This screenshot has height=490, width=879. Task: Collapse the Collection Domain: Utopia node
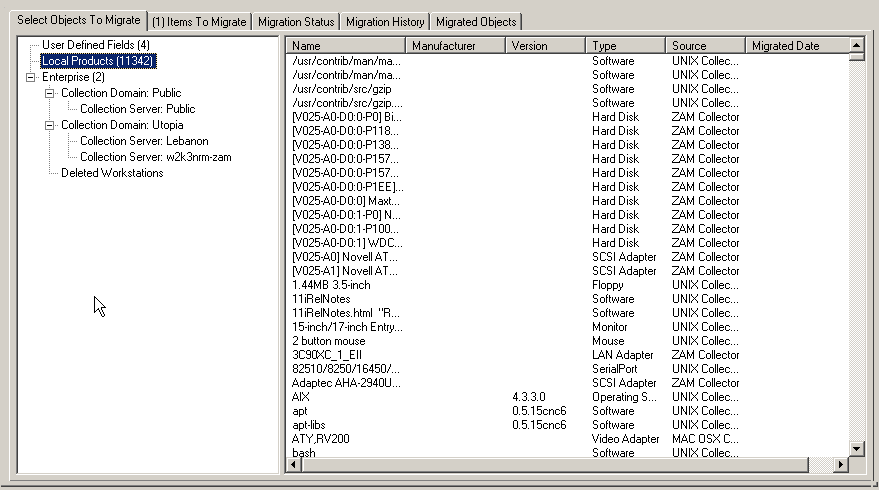[x=49, y=125]
